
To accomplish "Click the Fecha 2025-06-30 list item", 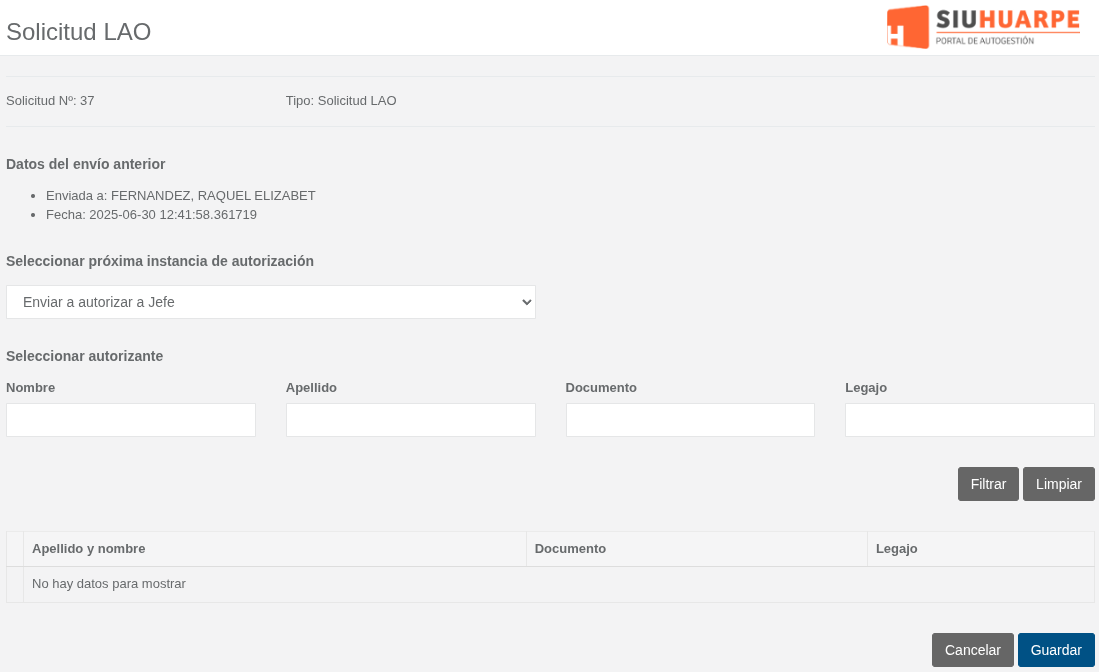I will [151, 215].
